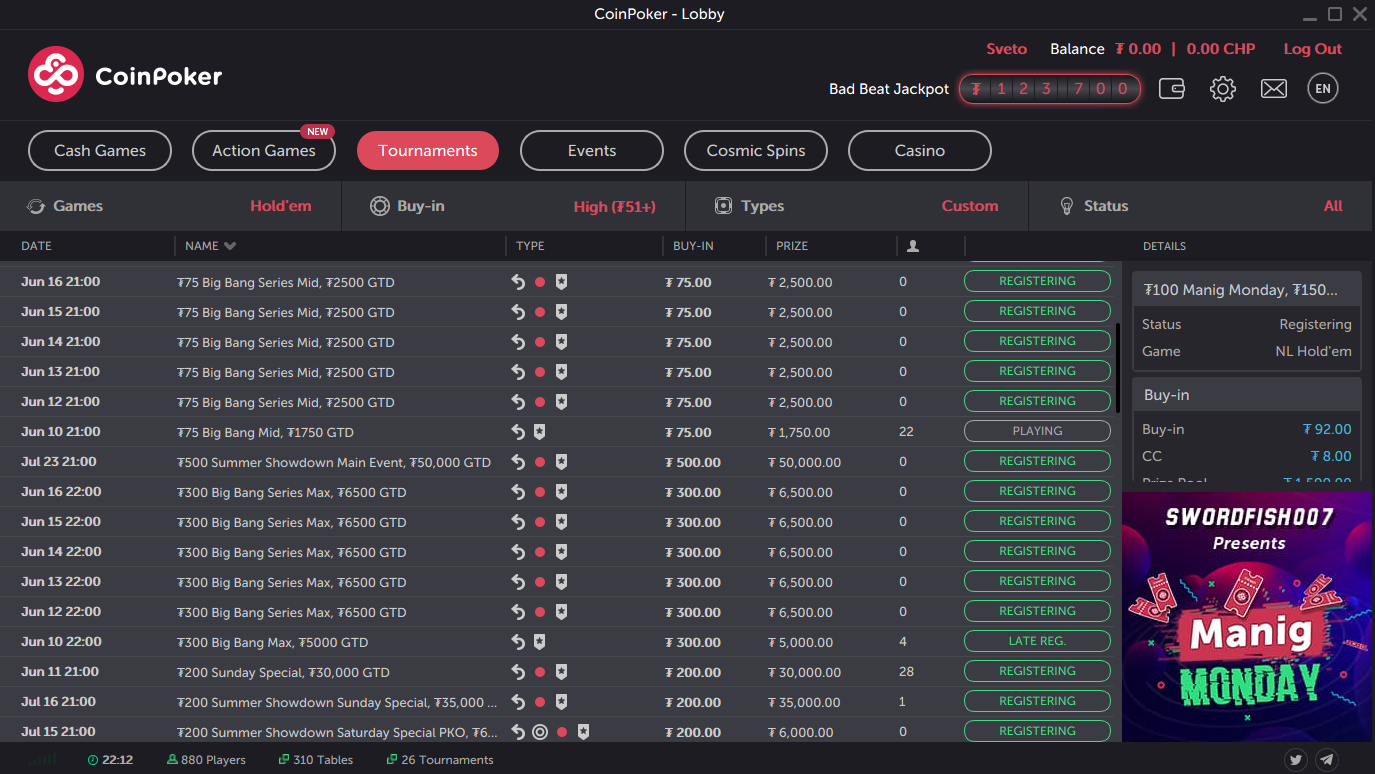The width and height of the screenshot is (1375, 774).
Task: Click the Bad Beat Jackpot counter
Action: [1050, 89]
